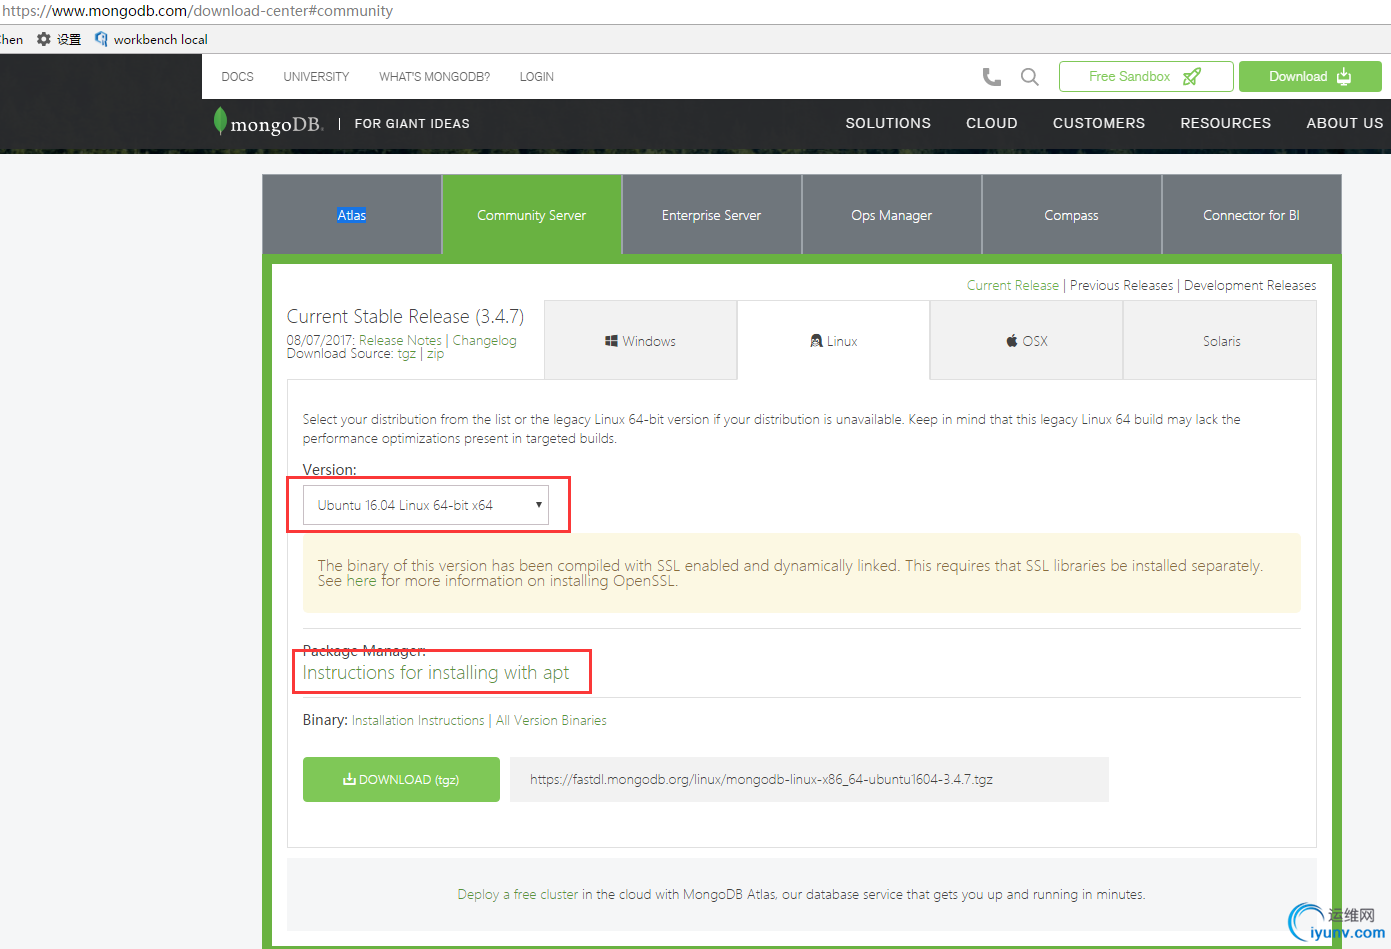Screen dimensions: 1391x949
Task: Select the Community Server tab
Action: pos(532,215)
